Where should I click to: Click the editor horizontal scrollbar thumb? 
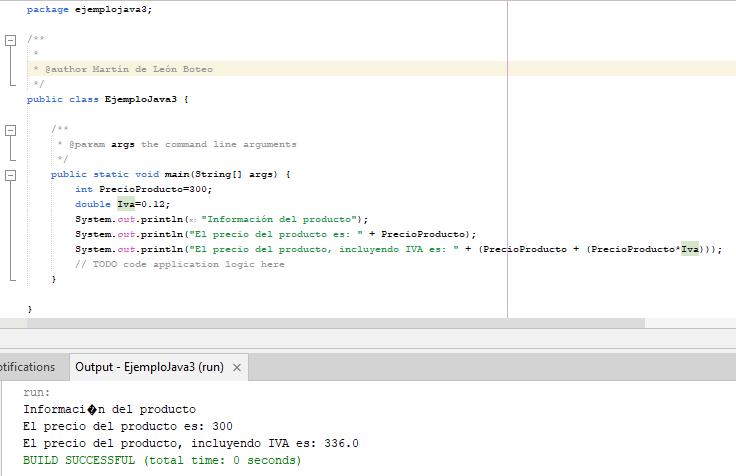click(336, 323)
